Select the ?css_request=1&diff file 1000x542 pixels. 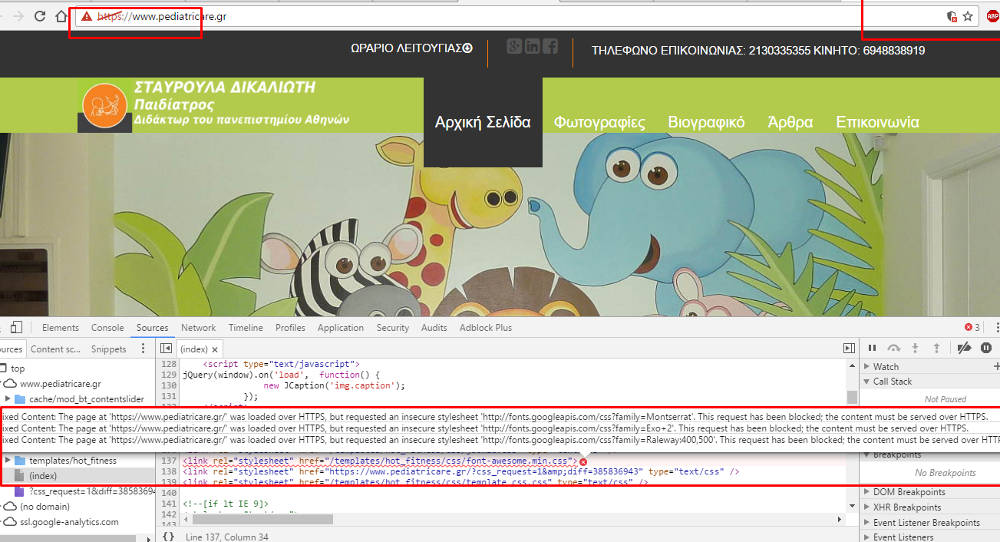tap(92, 492)
